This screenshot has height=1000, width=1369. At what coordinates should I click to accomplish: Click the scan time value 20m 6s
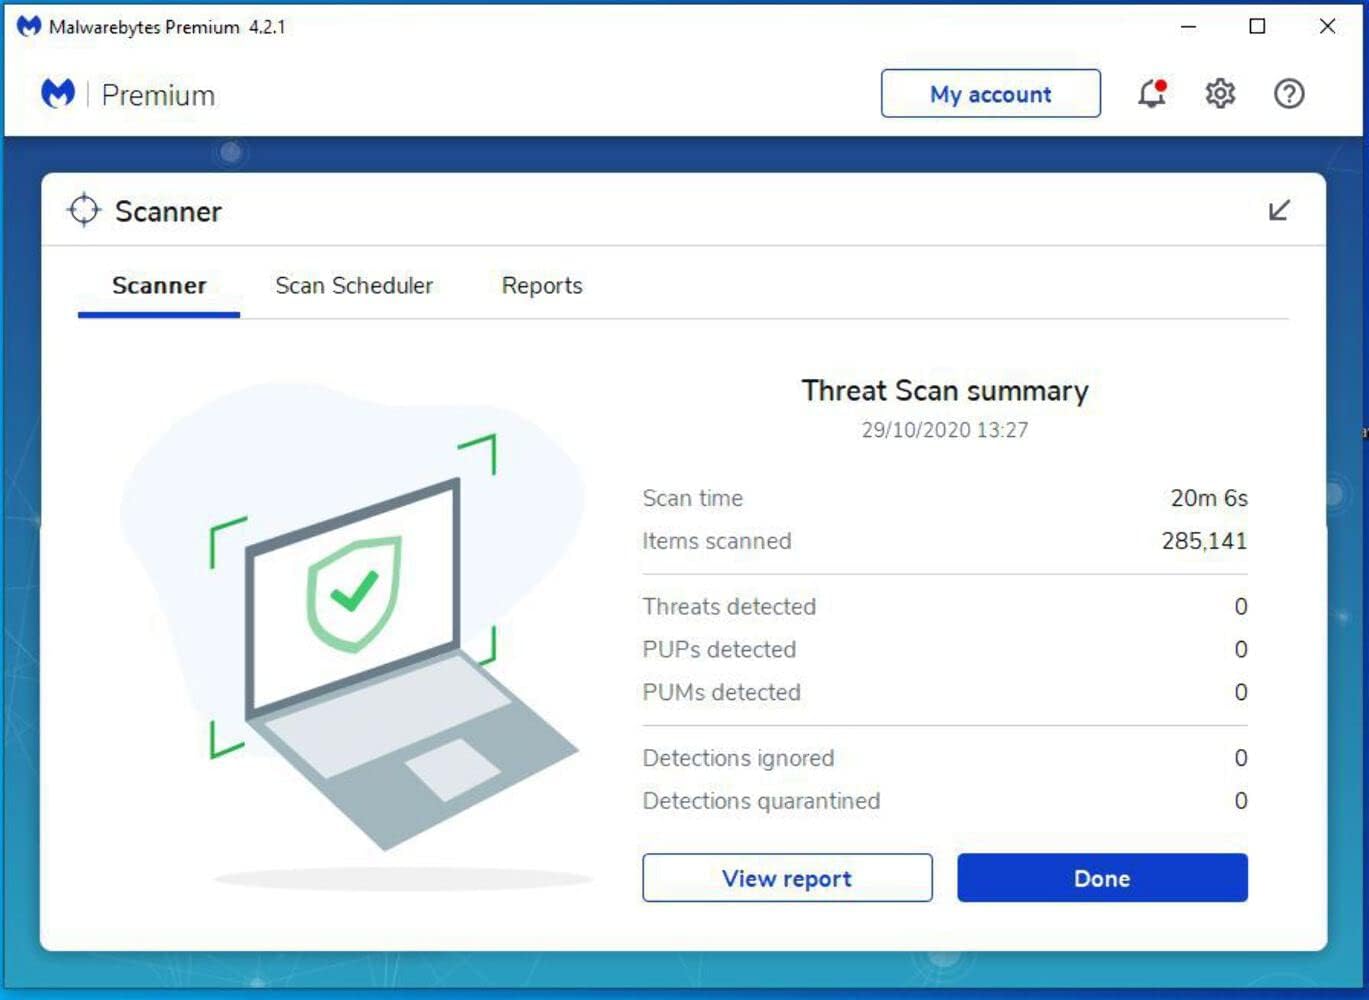(1209, 498)
